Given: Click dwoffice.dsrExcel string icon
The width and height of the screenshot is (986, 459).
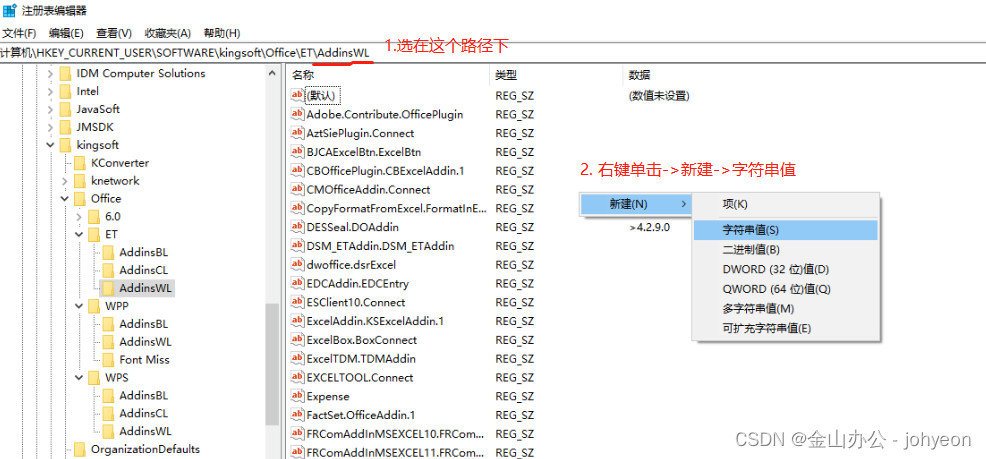Looking at the screenshot, I should (297, 264).
